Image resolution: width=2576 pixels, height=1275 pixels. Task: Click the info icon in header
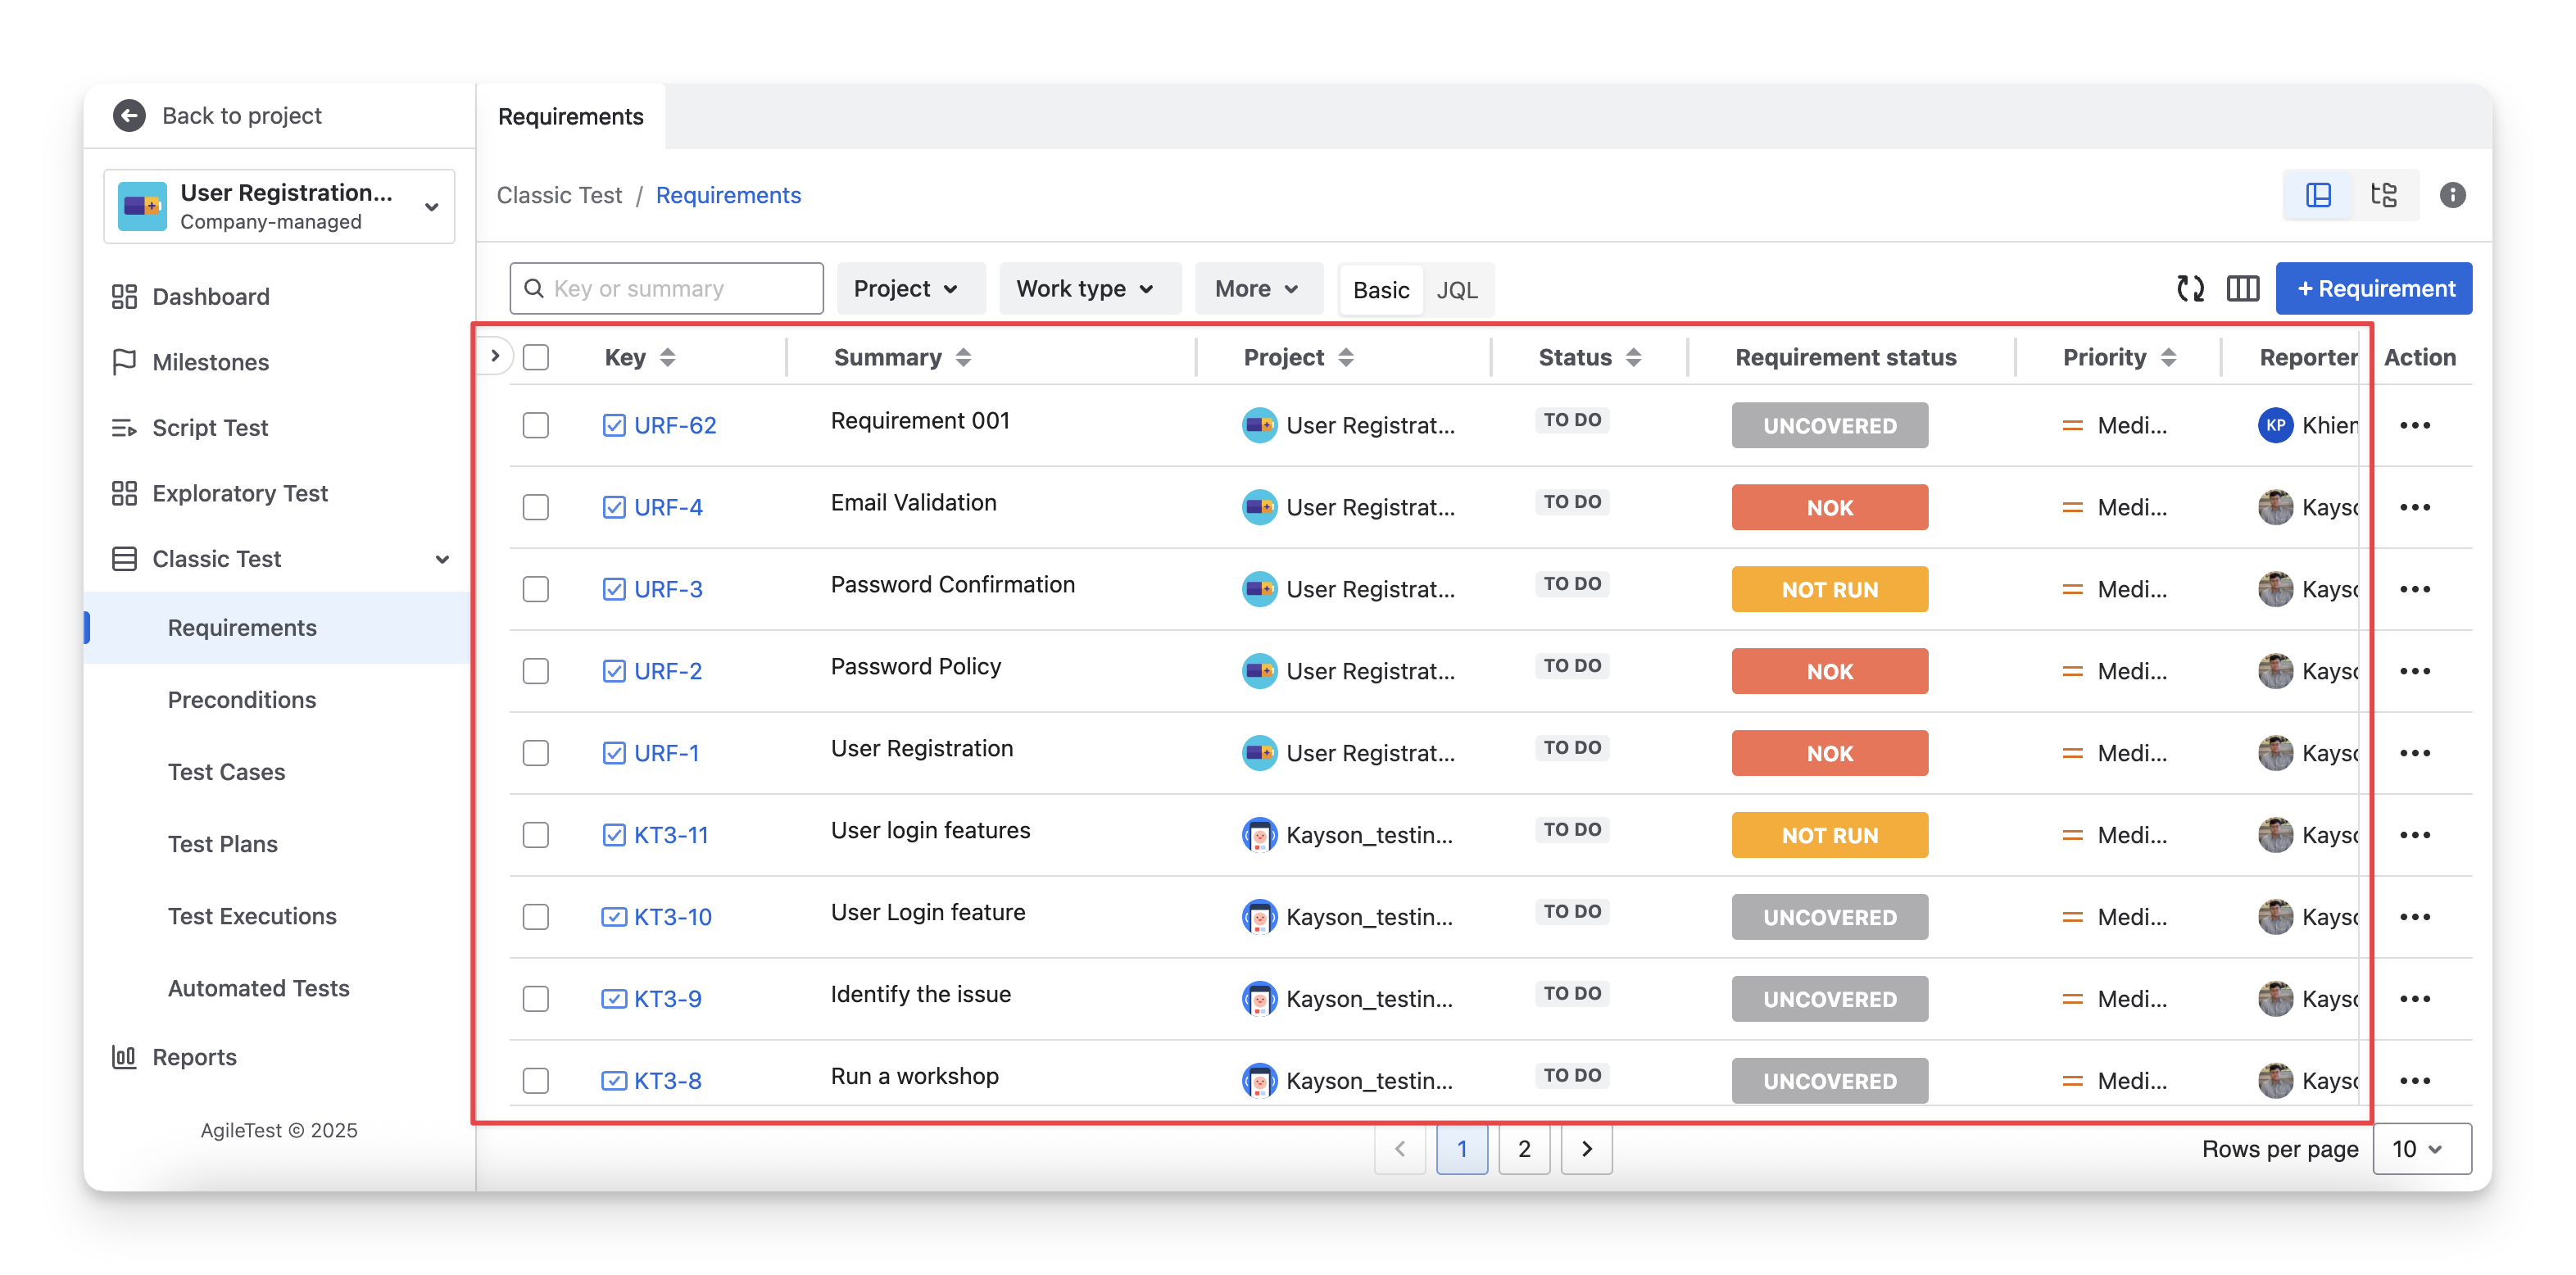tap(2452, 195)
